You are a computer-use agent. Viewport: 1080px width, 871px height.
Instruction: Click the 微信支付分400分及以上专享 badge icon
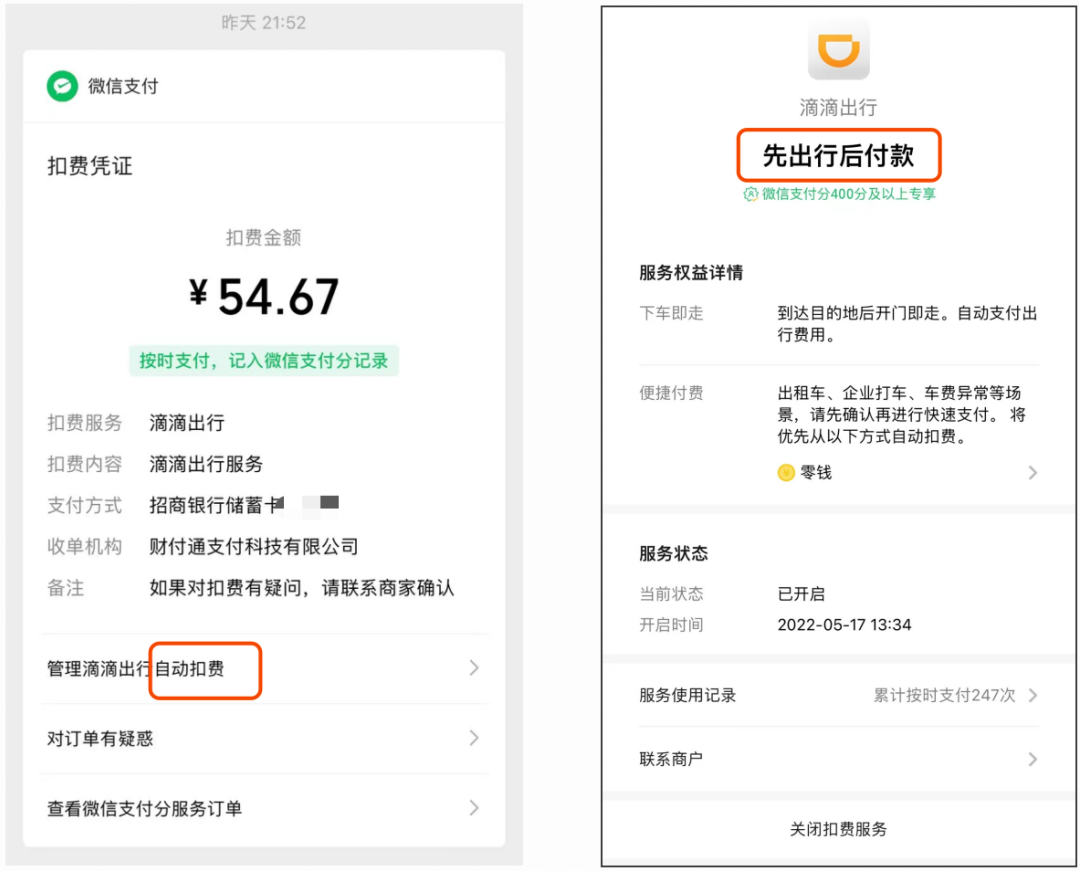(750, 195)
